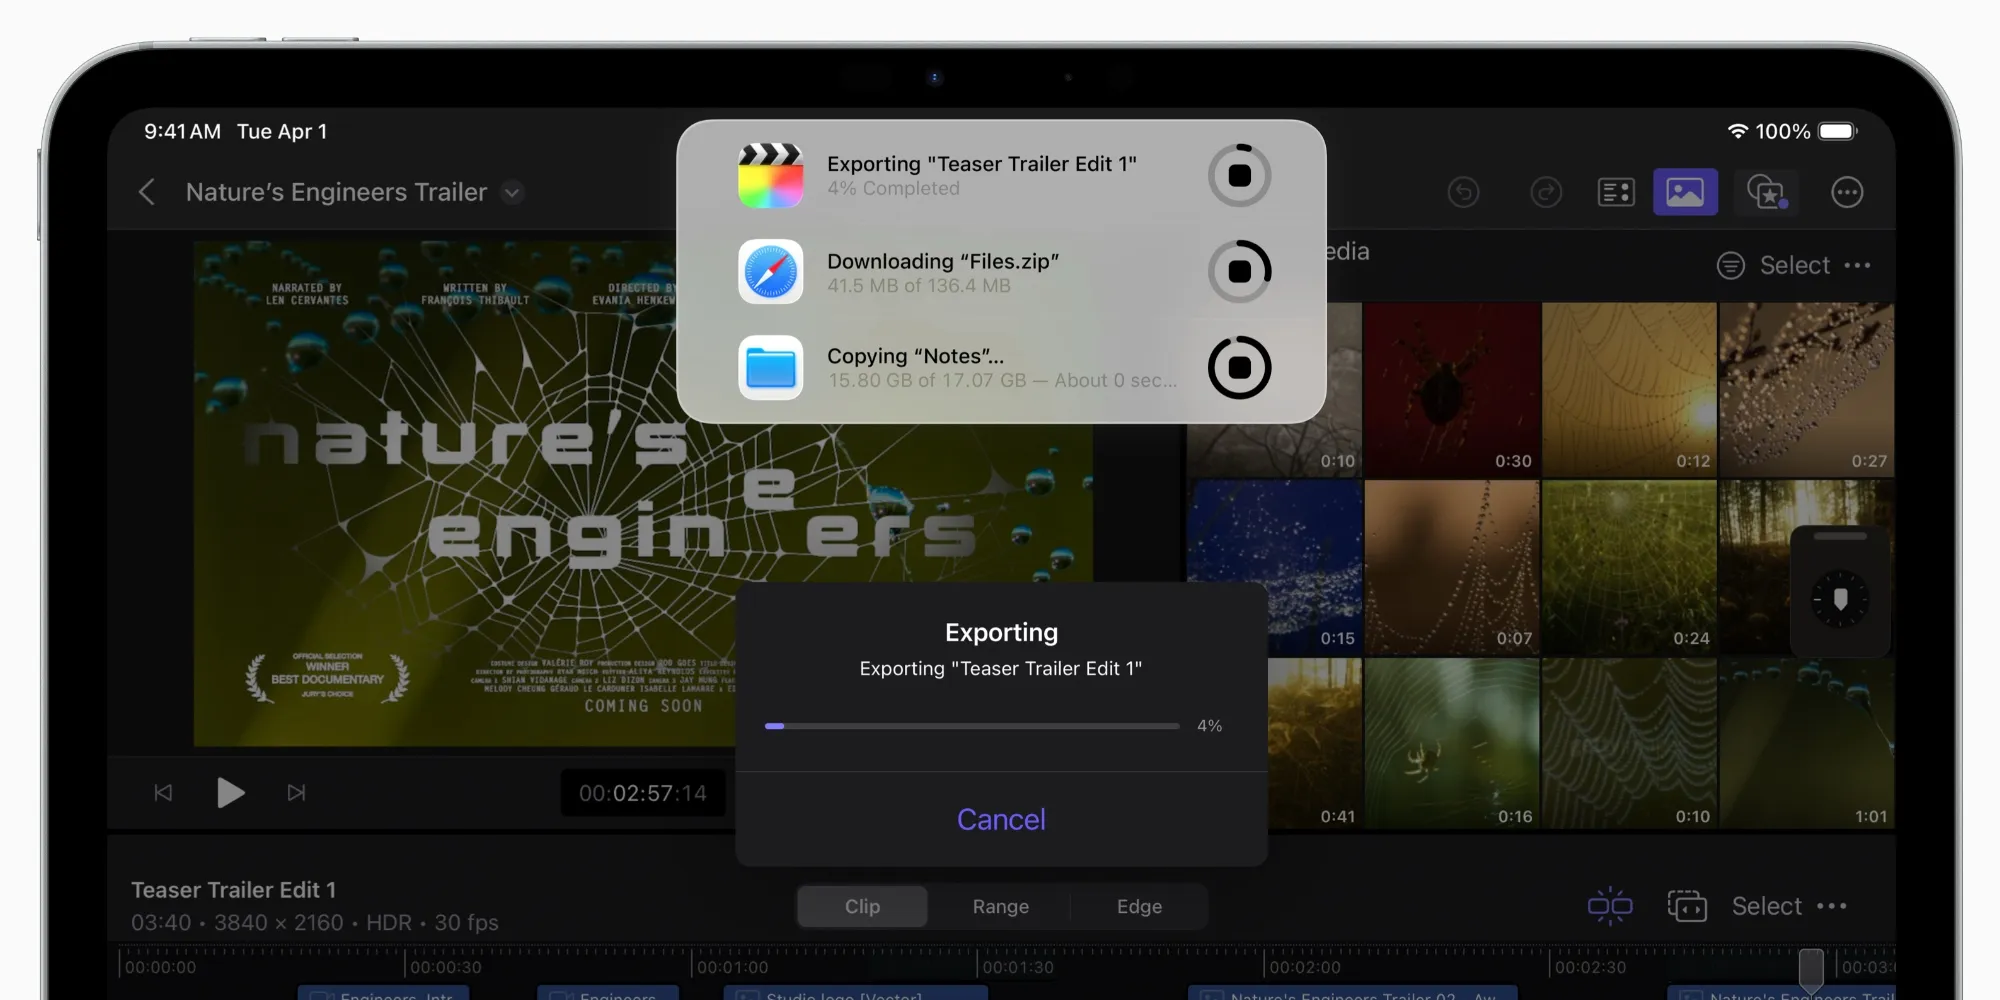This screenshot has height=1000, width=2000.
Task: Toggle timeline snapping icon
Action: (x=1609, y=906)
